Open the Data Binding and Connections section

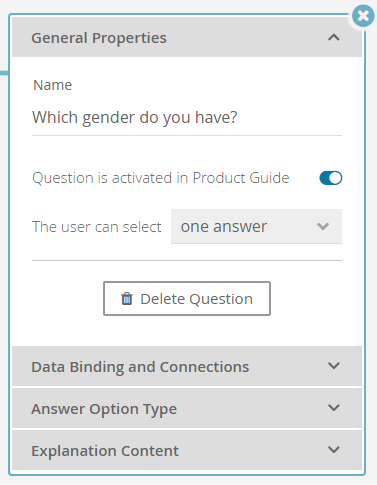pyautogui.click(x=187, y=366)
